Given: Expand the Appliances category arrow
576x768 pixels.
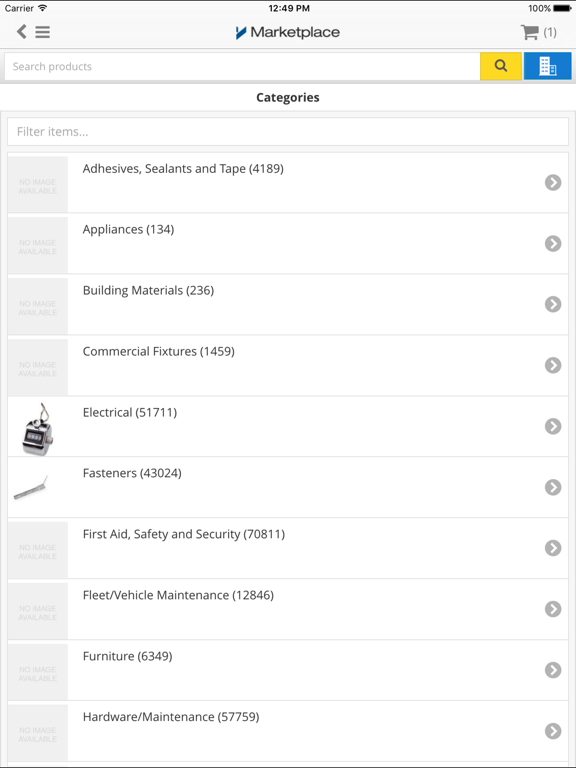Looking at the screenshot, I should [553, 243].
